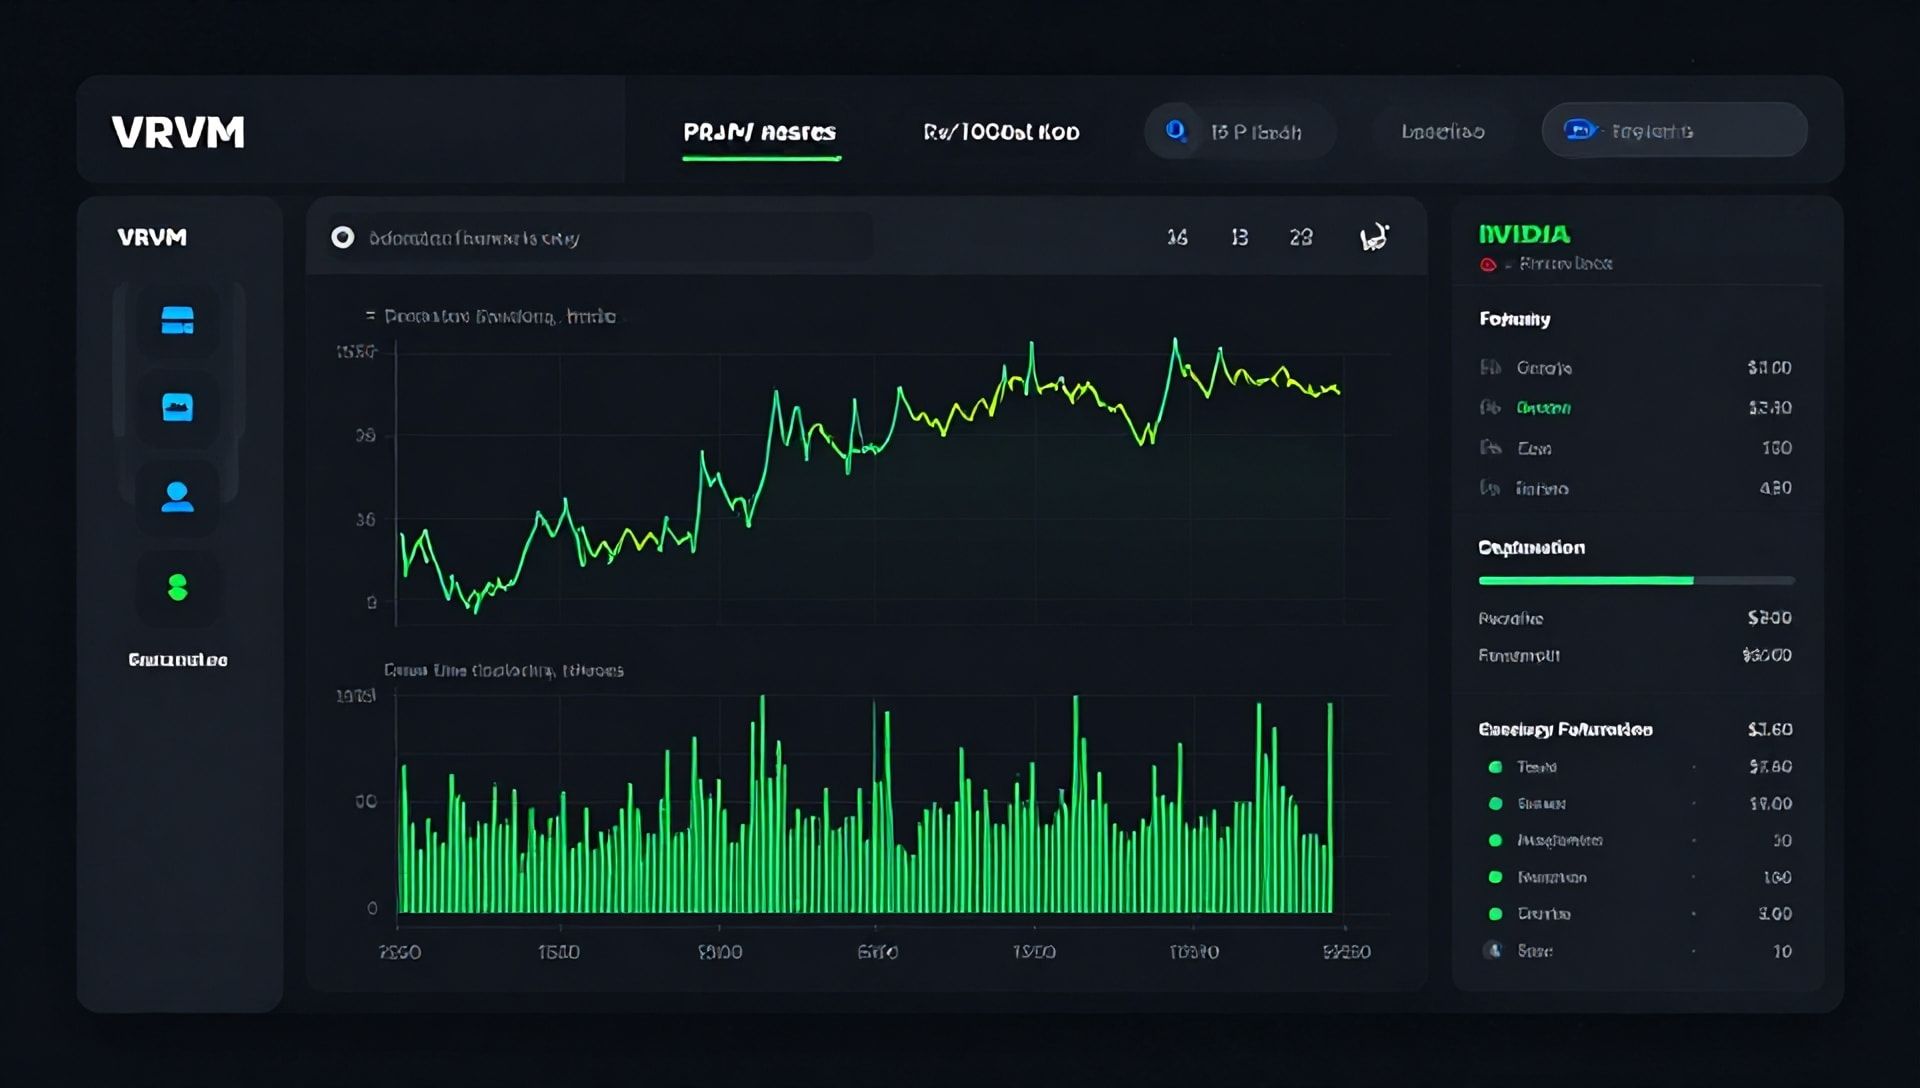Open the blue search icon in the navbar
This screenshot has height=1088, width=1920.
point(1174,130)
